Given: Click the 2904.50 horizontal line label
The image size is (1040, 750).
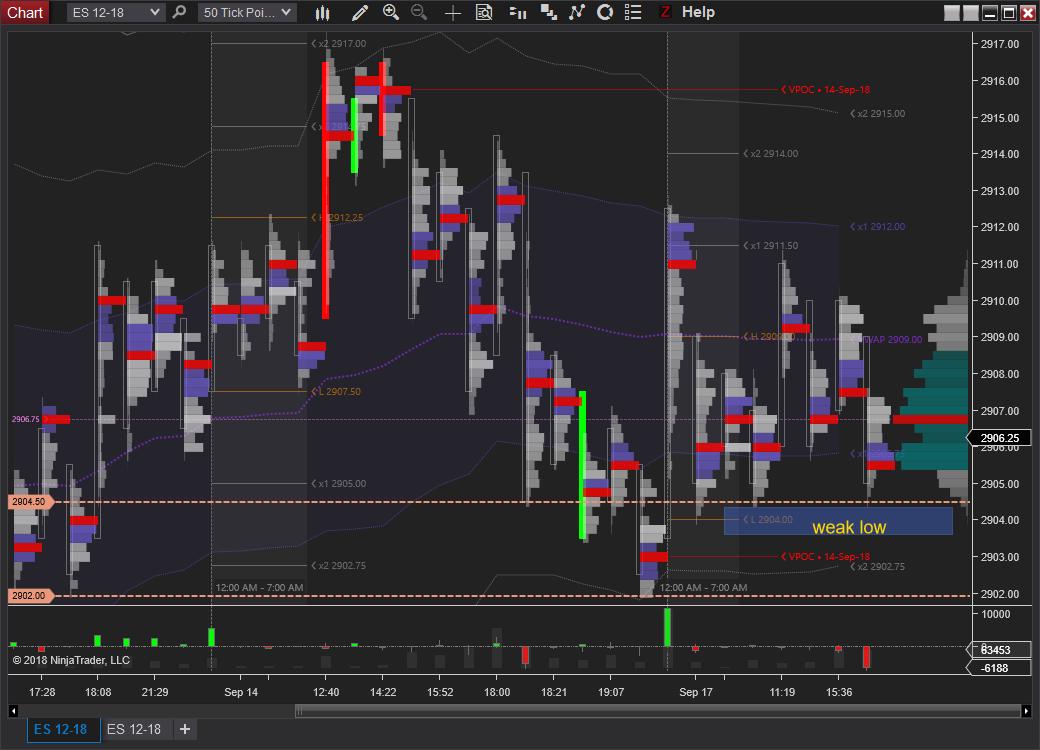Looking at the screenshot, I should [29, 502].
